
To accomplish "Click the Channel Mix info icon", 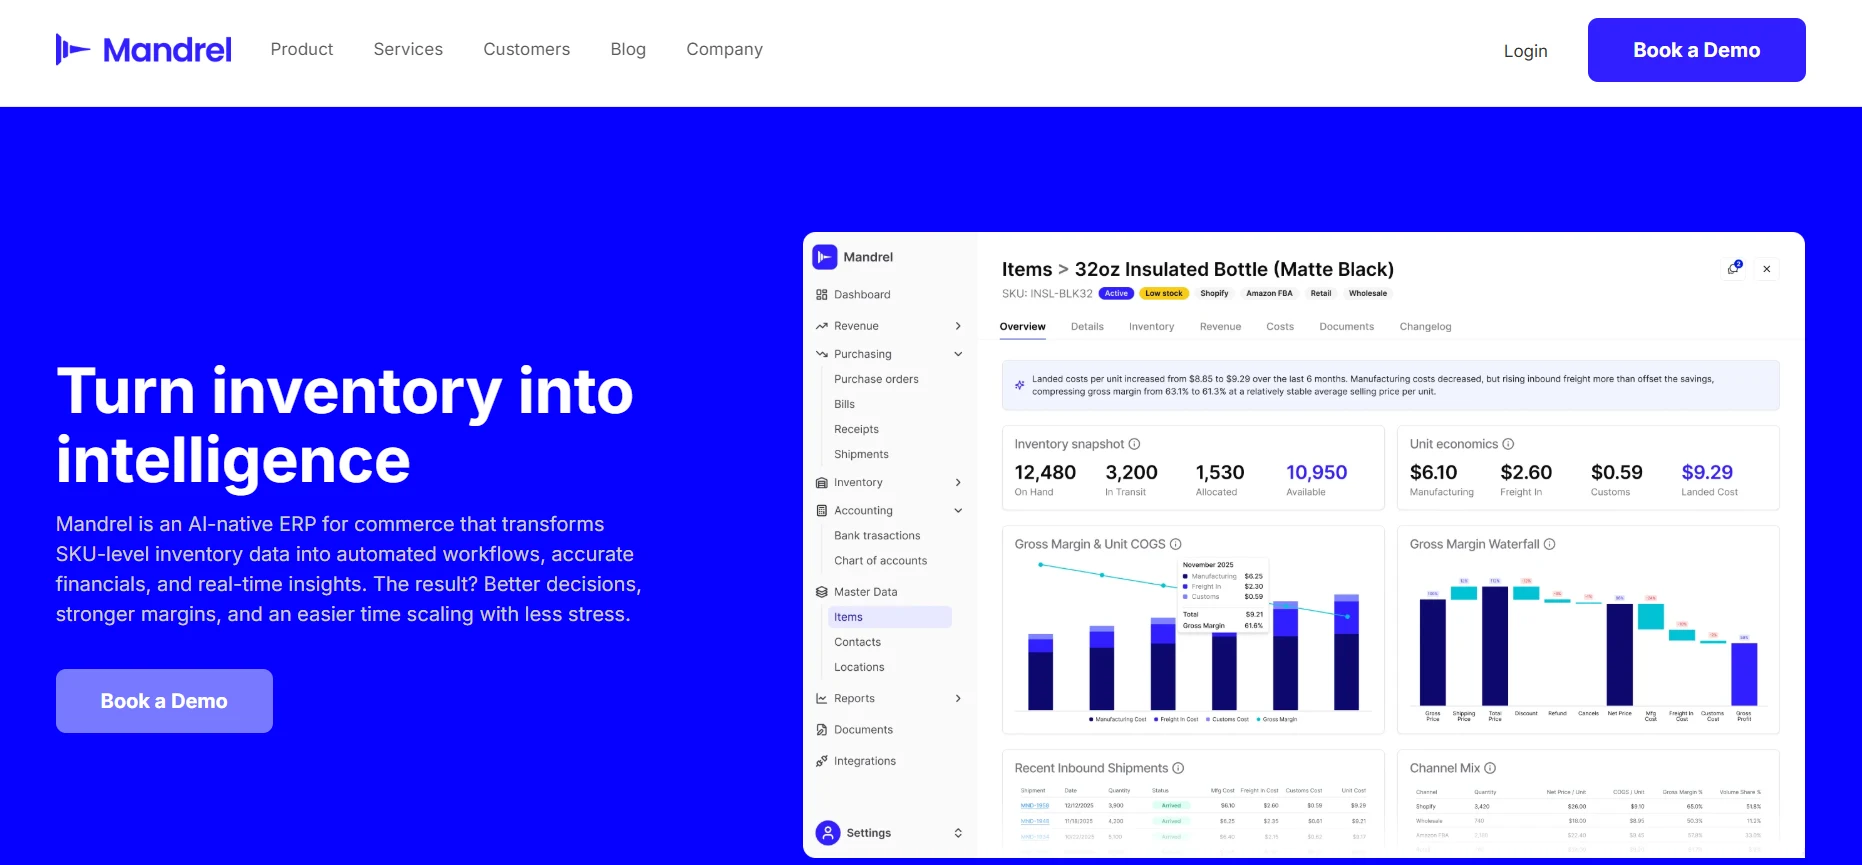I will coord(1490,768).
